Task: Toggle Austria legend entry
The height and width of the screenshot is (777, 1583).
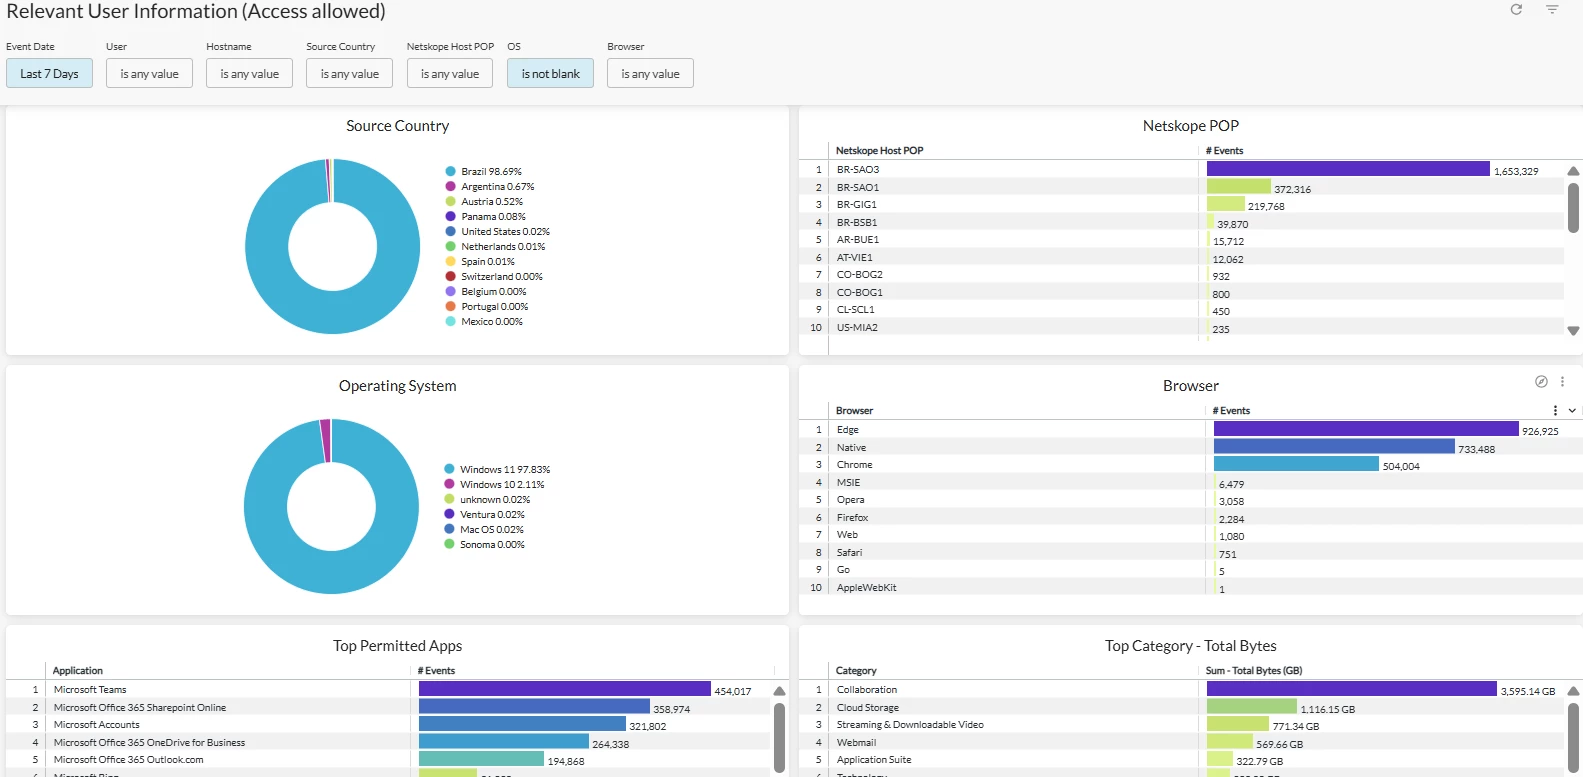Action: 484,201
